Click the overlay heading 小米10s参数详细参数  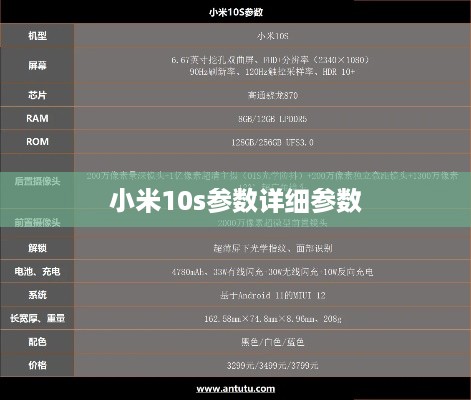click(x=236, y=201)
